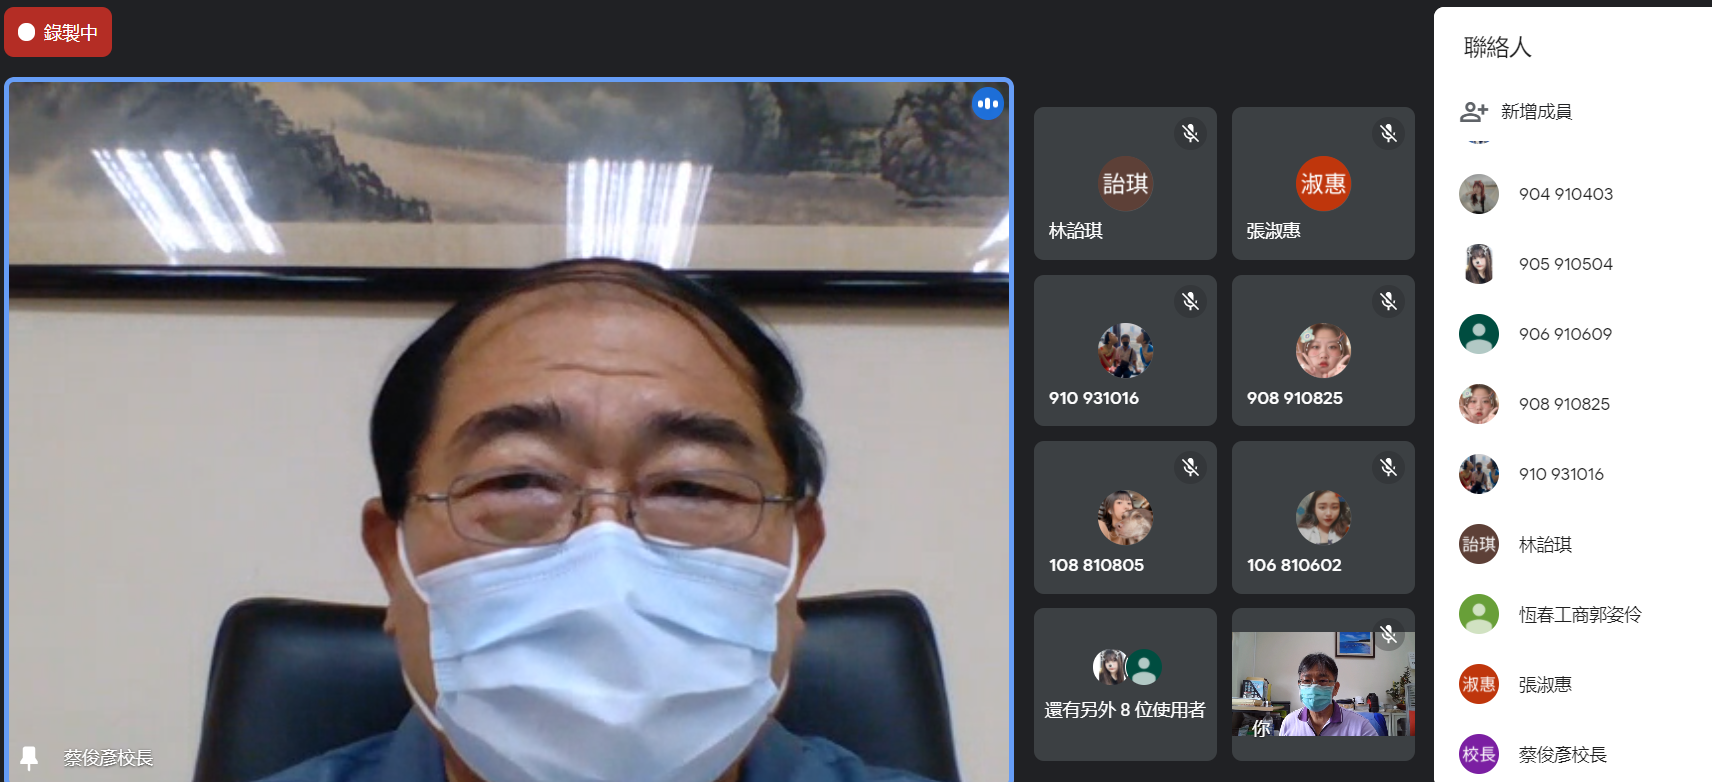This screenshot has height=782, width=1712.
Task: Select the 106 810602 tile avatar
Action: (x=1323, y=517)
